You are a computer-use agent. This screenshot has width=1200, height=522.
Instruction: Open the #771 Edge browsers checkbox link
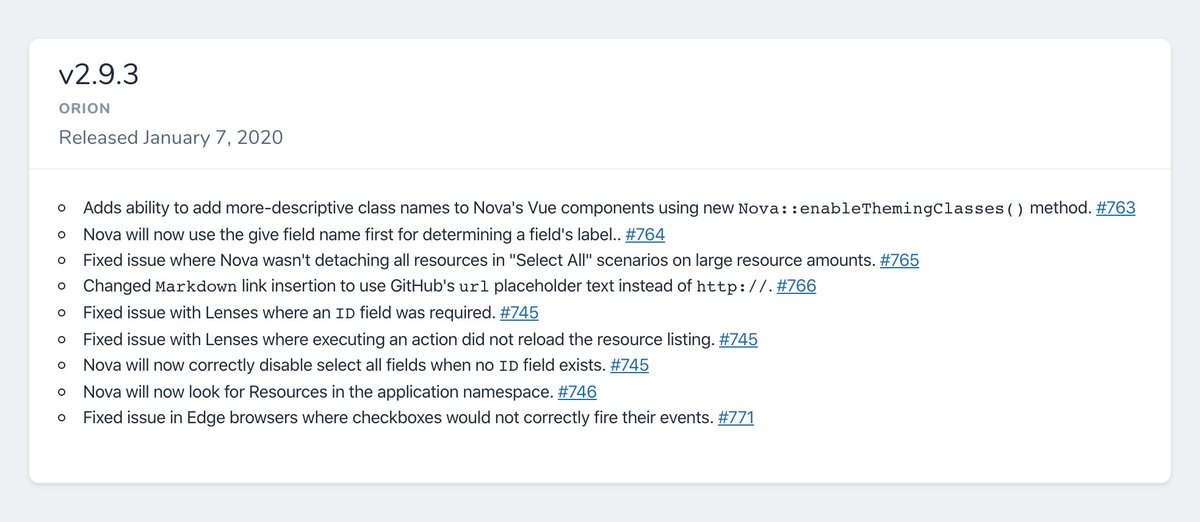point(735,417)
